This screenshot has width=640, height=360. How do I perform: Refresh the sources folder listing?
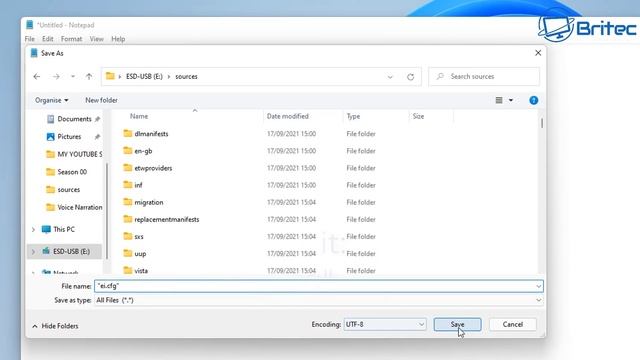click(x=411, y=77)
